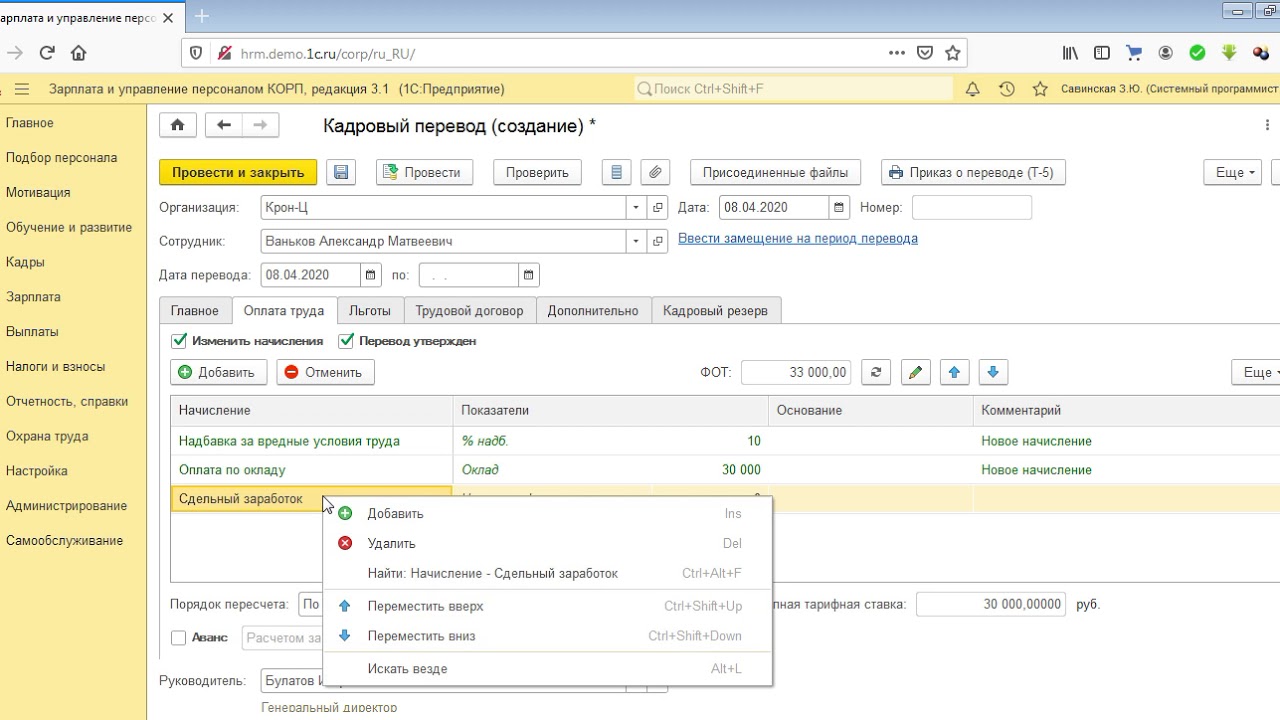1280x720 pixels.
Task: Open Сотрудник record with the open icon
Action: tap(658, 241)
